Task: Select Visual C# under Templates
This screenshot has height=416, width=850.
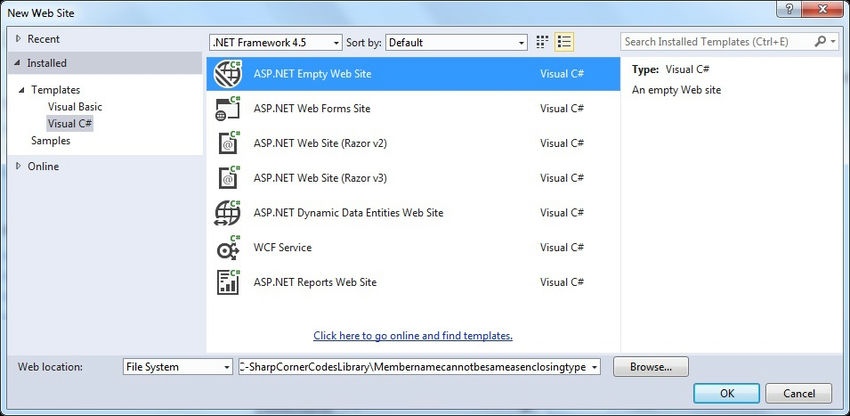Action: (x=70, y=124)
